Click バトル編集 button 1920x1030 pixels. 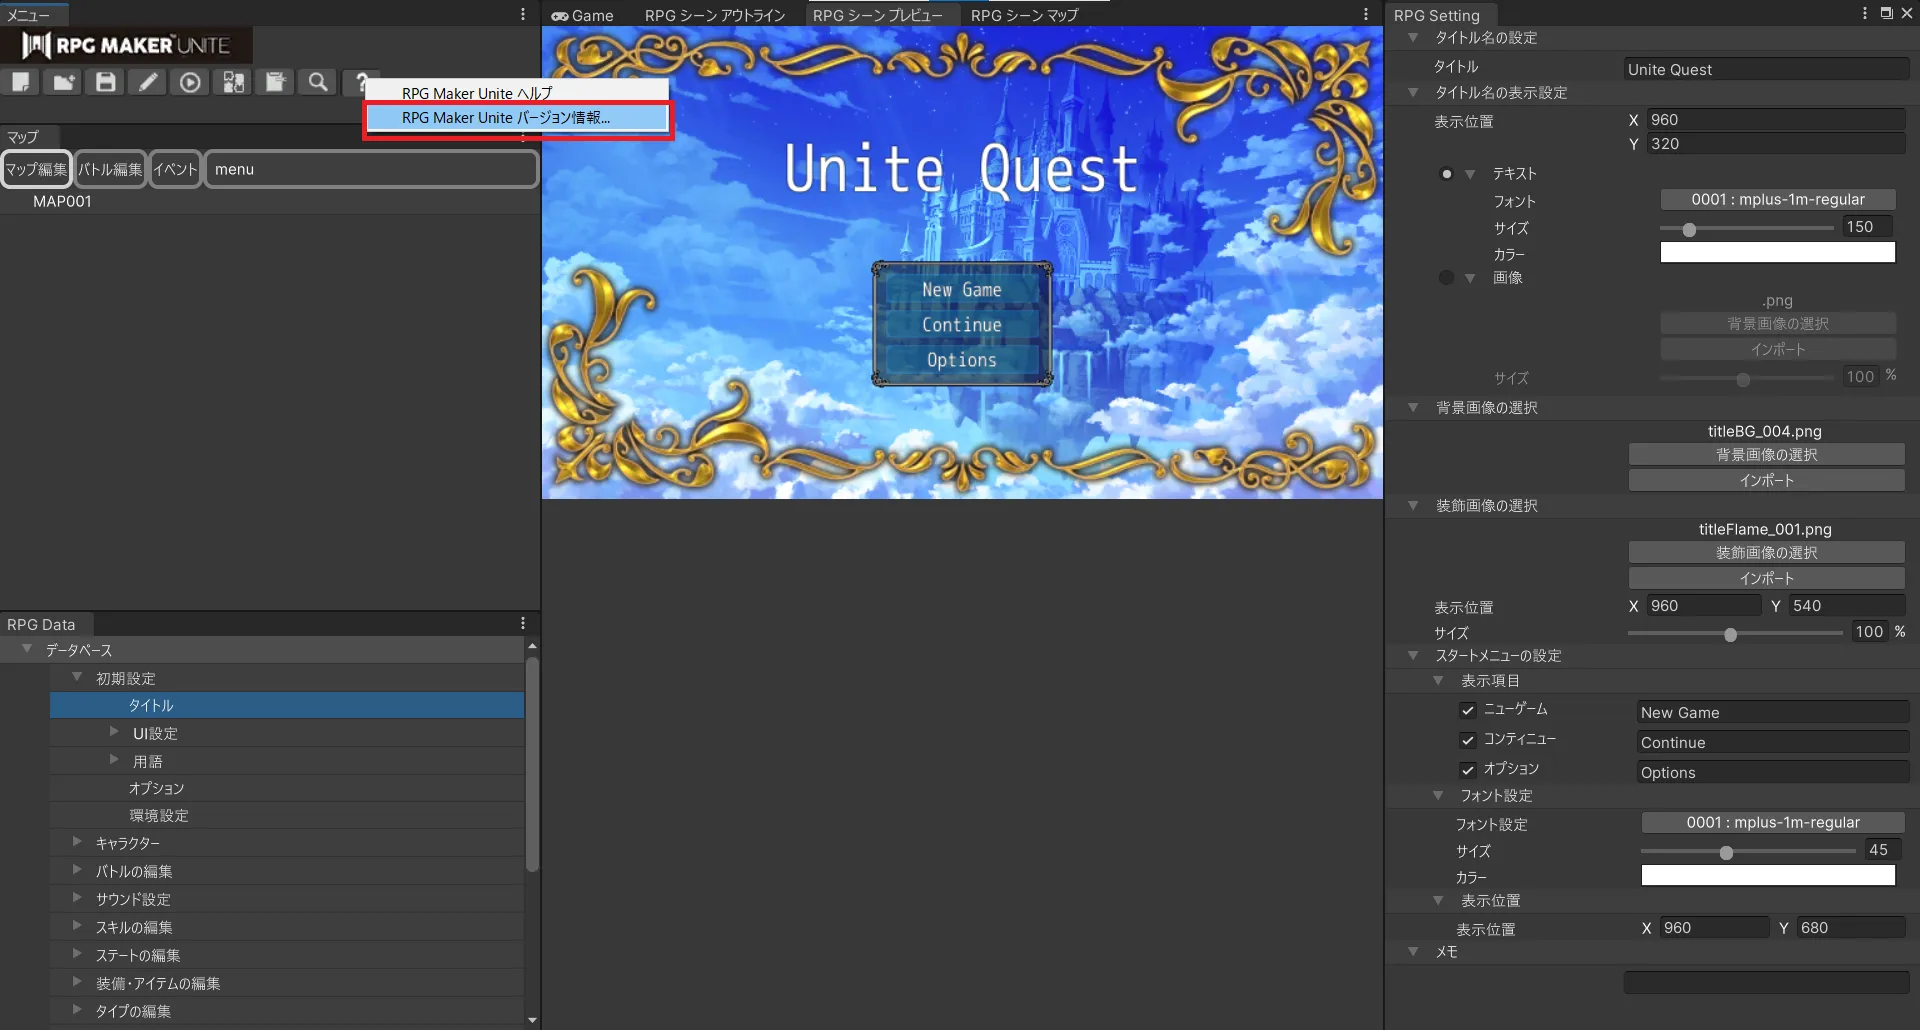coord(110,169)
